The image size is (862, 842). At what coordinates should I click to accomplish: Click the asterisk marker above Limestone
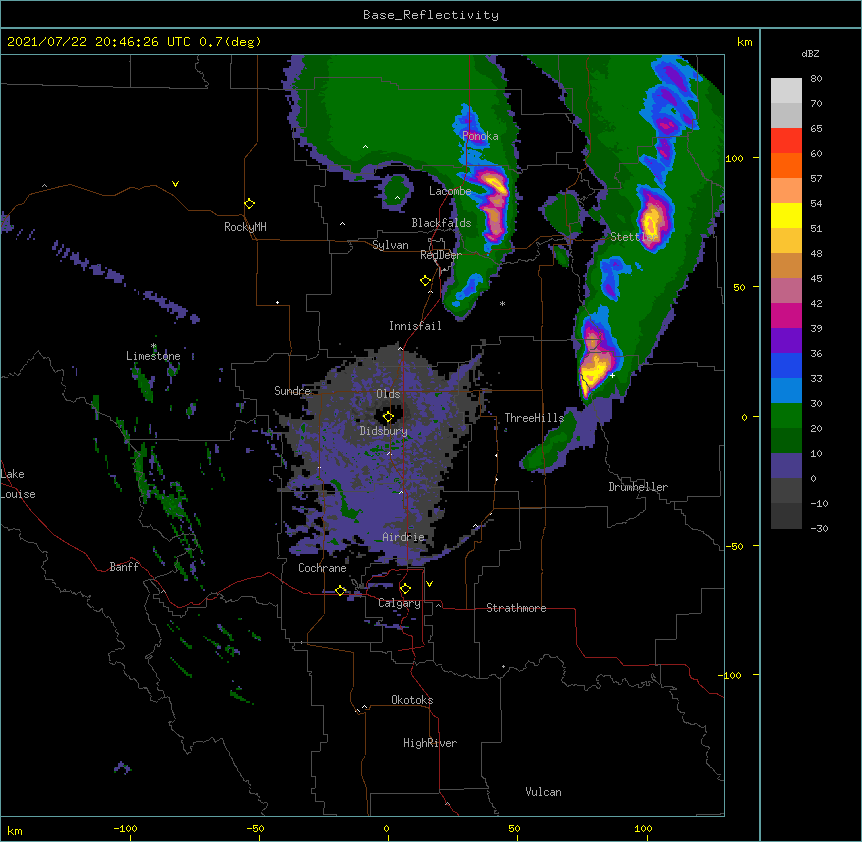(154, 346)
